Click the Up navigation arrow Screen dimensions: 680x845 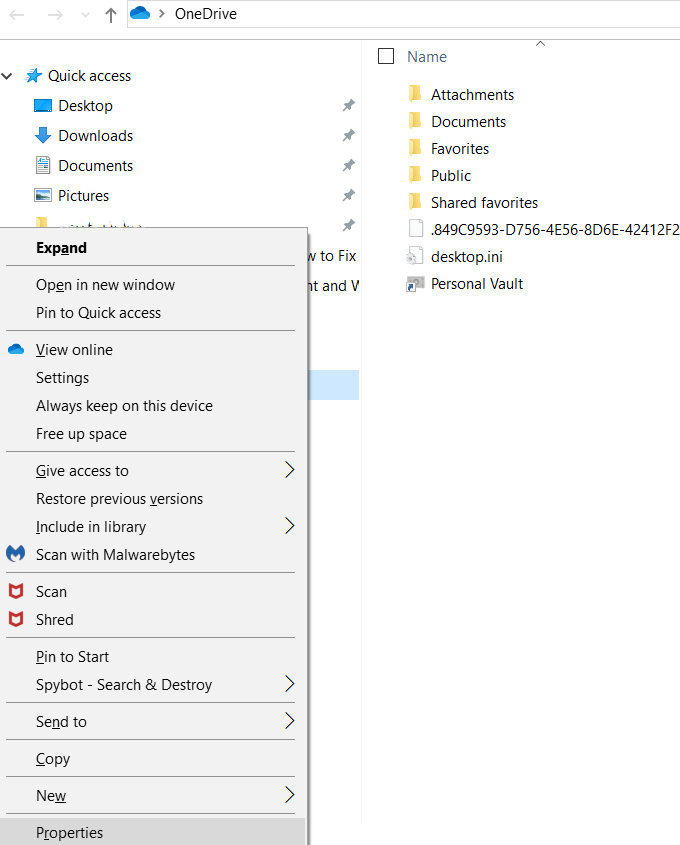coord(111,15)
